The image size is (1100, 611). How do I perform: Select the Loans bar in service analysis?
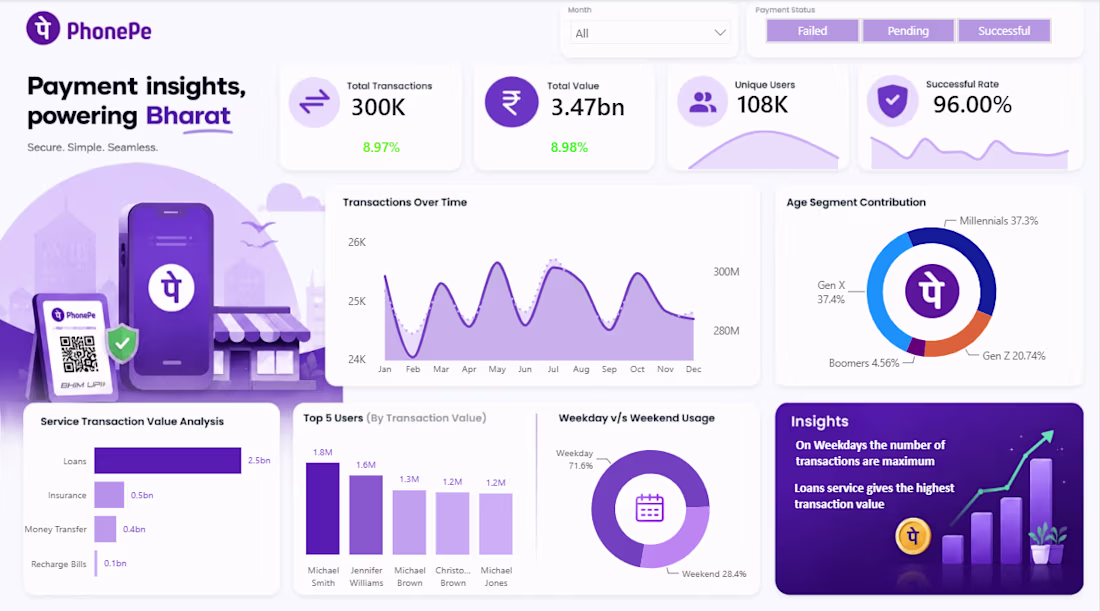168,461
